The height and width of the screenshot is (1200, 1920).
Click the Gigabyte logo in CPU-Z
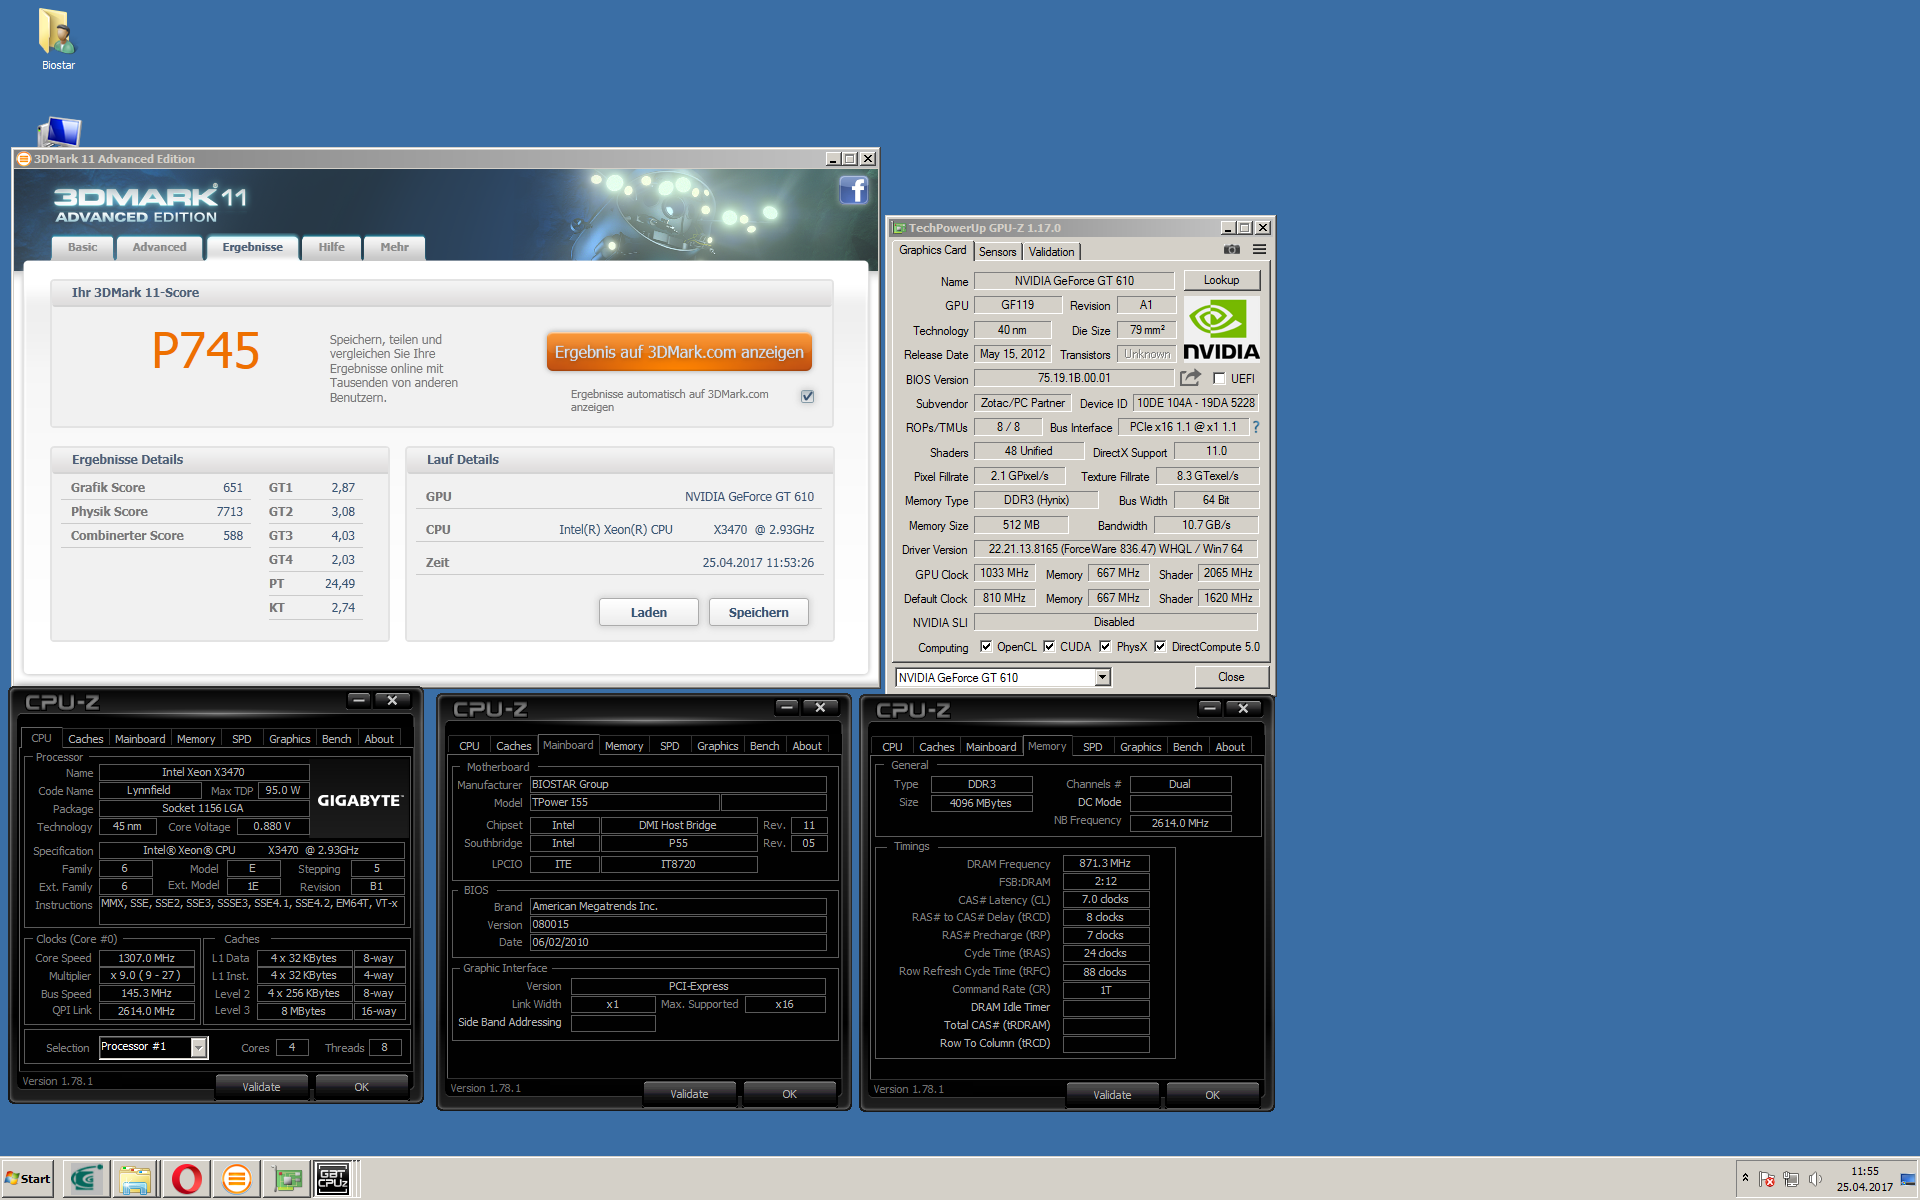[x=360, y=800]
